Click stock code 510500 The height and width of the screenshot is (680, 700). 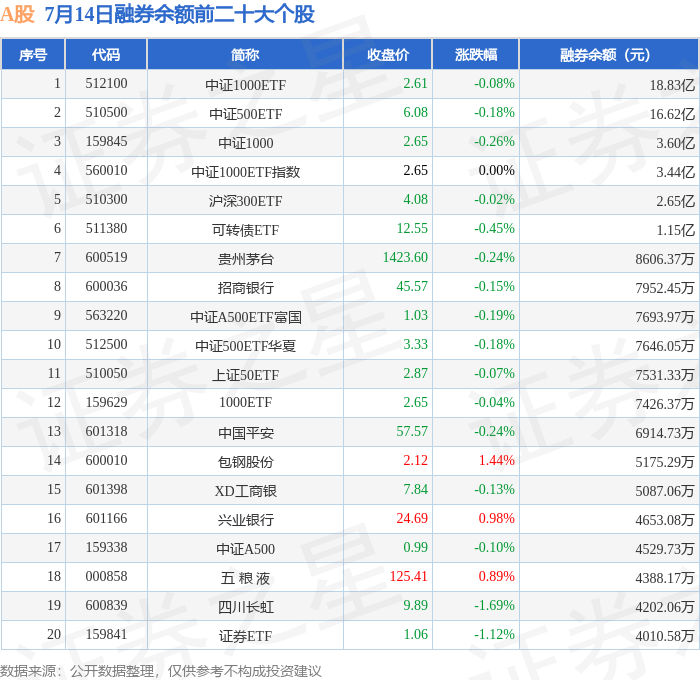pos(106,113)
